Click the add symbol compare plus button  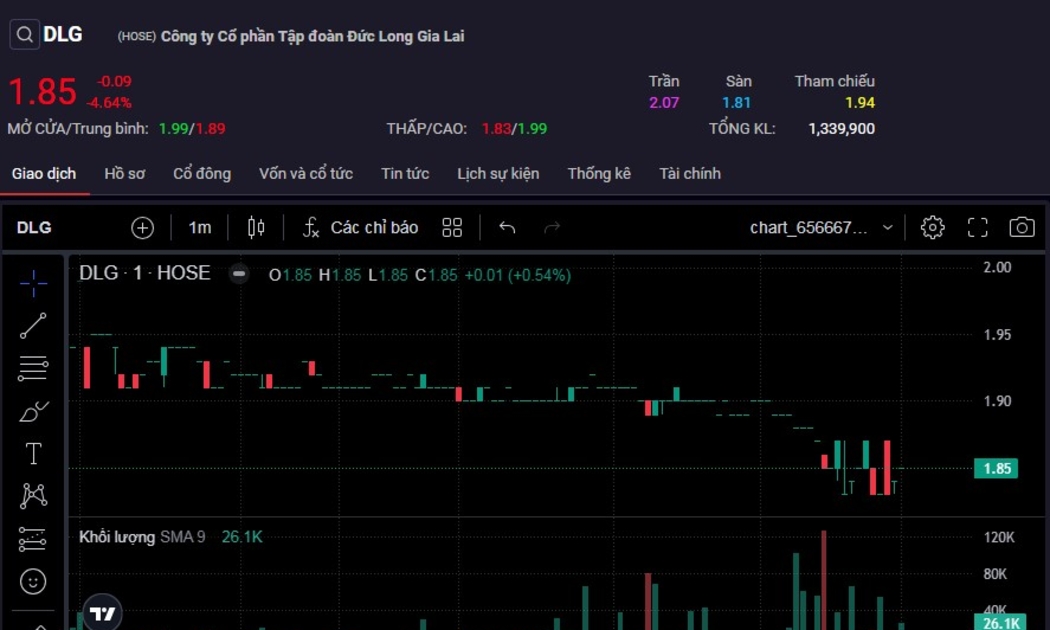[x=142, y=228]
